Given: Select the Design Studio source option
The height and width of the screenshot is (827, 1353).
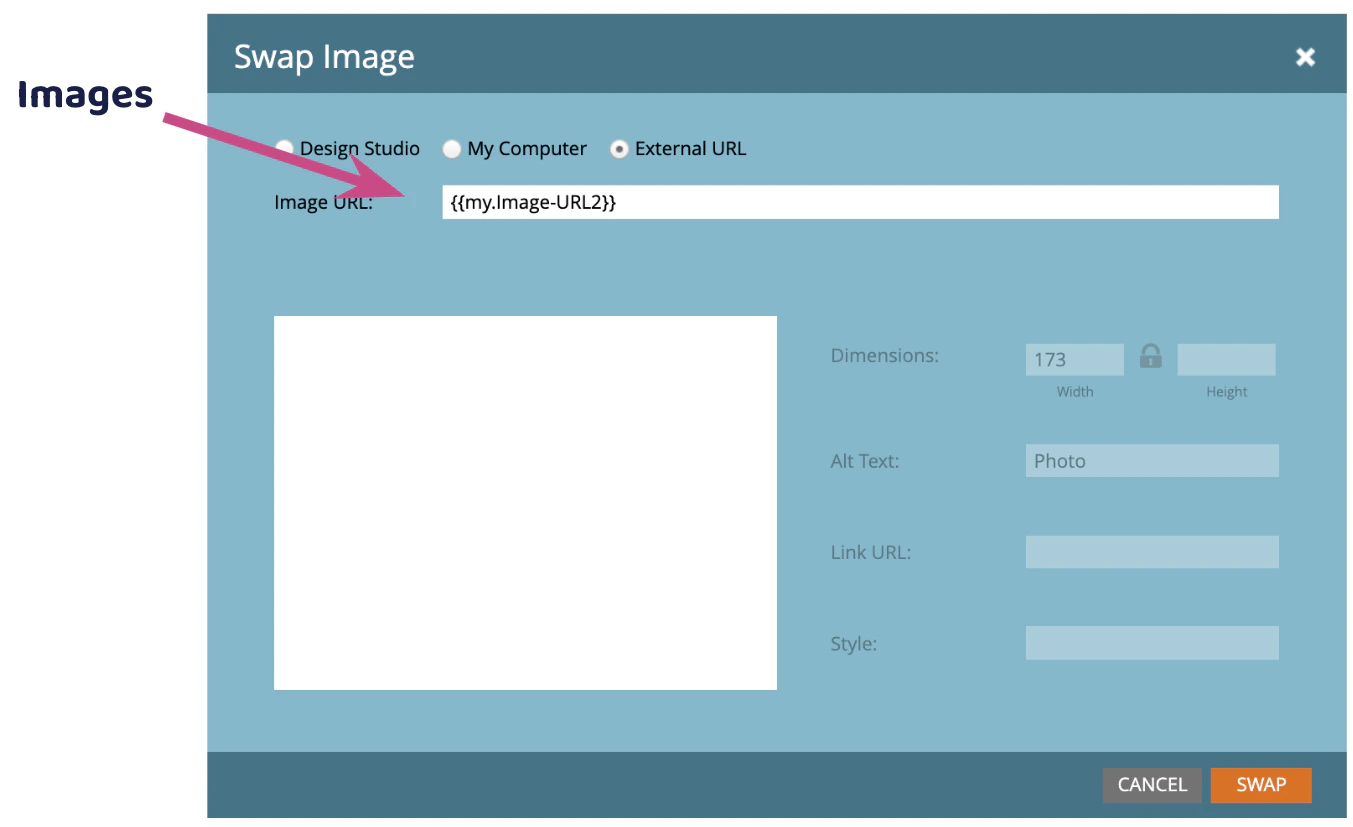Looking at the screenshot, I should pyautogui.click(x=284, y=147).
